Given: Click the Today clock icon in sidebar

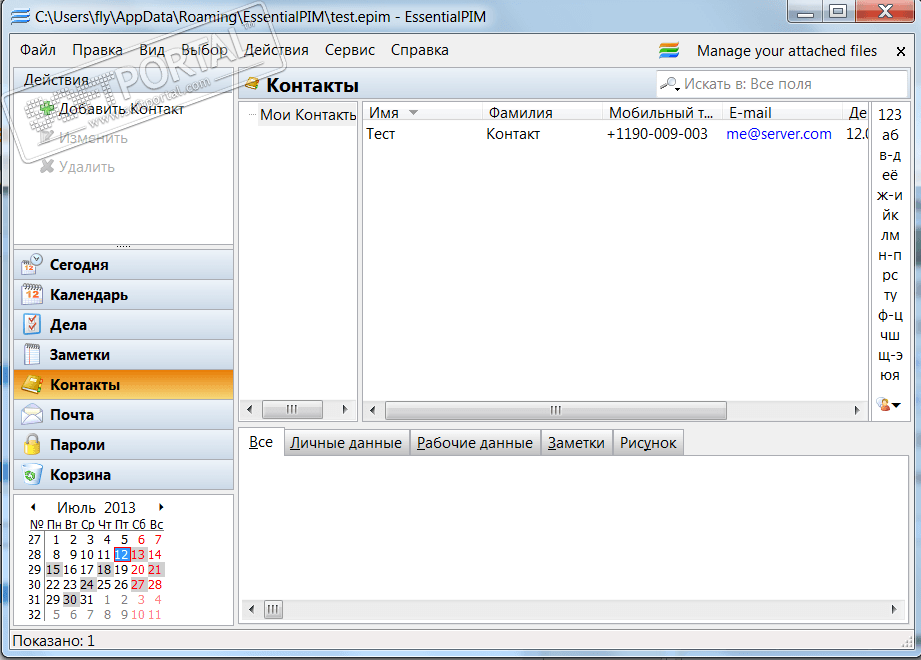Looking at the screenshot, I should 32,265.
